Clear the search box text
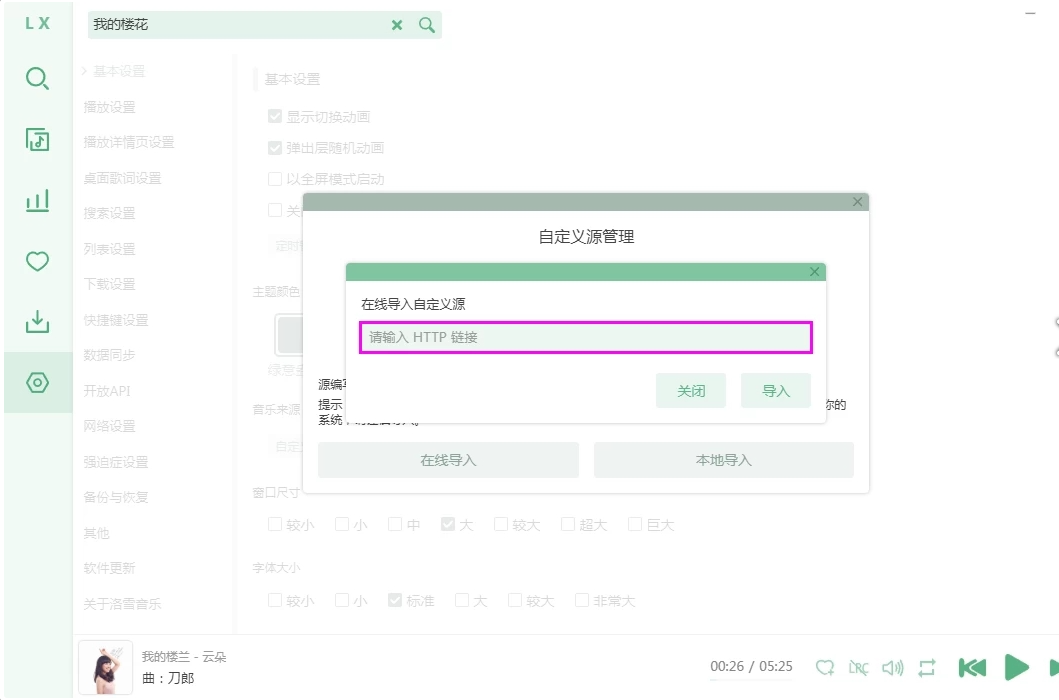Screen dimensions: 1059x700 tap(397, 25)
